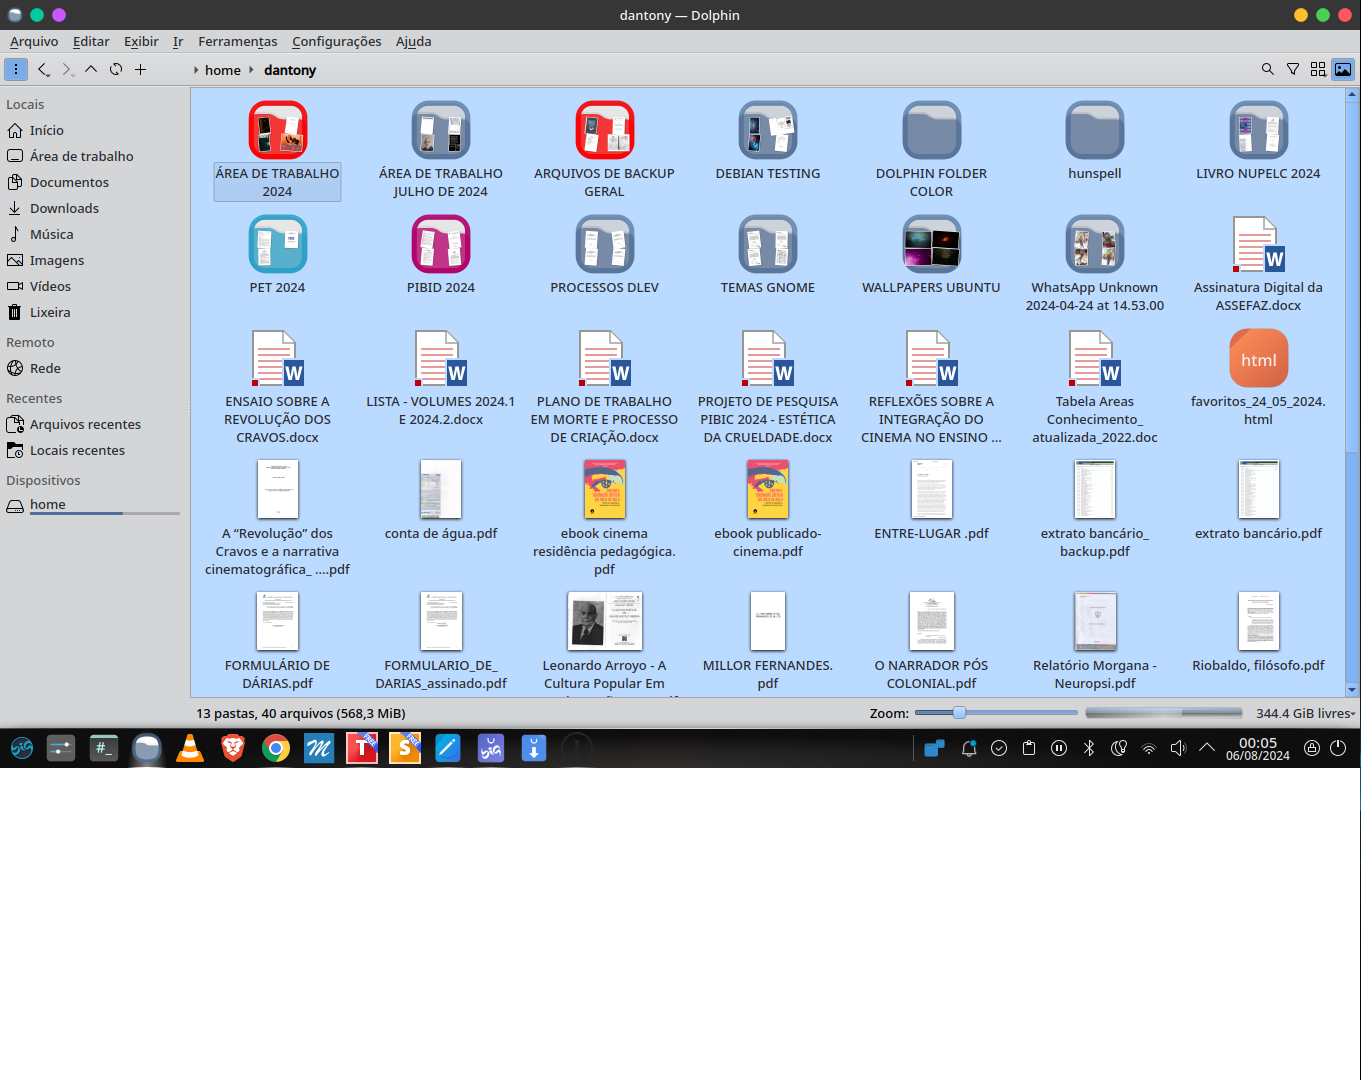Open the search magnifier in toolbar

click(1267, 69)
